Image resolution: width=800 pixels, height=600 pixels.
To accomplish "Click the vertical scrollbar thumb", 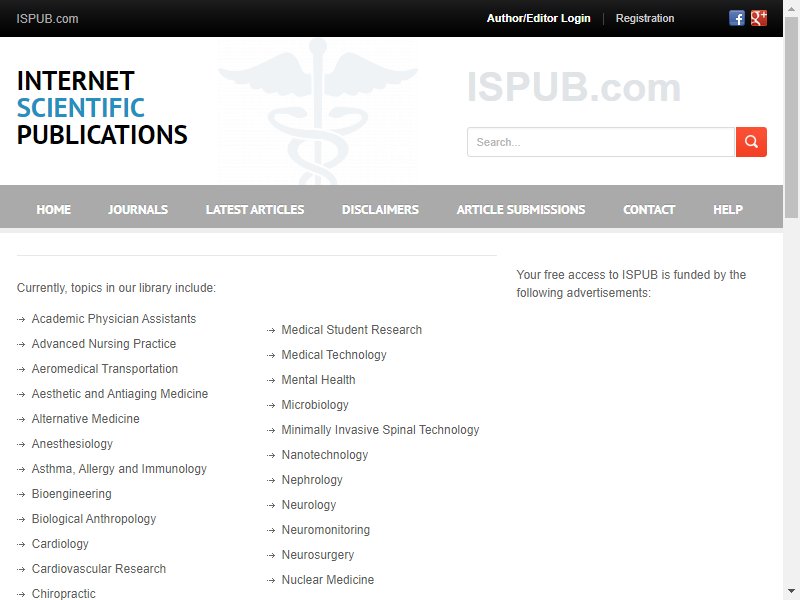I will tap(791, 117).
